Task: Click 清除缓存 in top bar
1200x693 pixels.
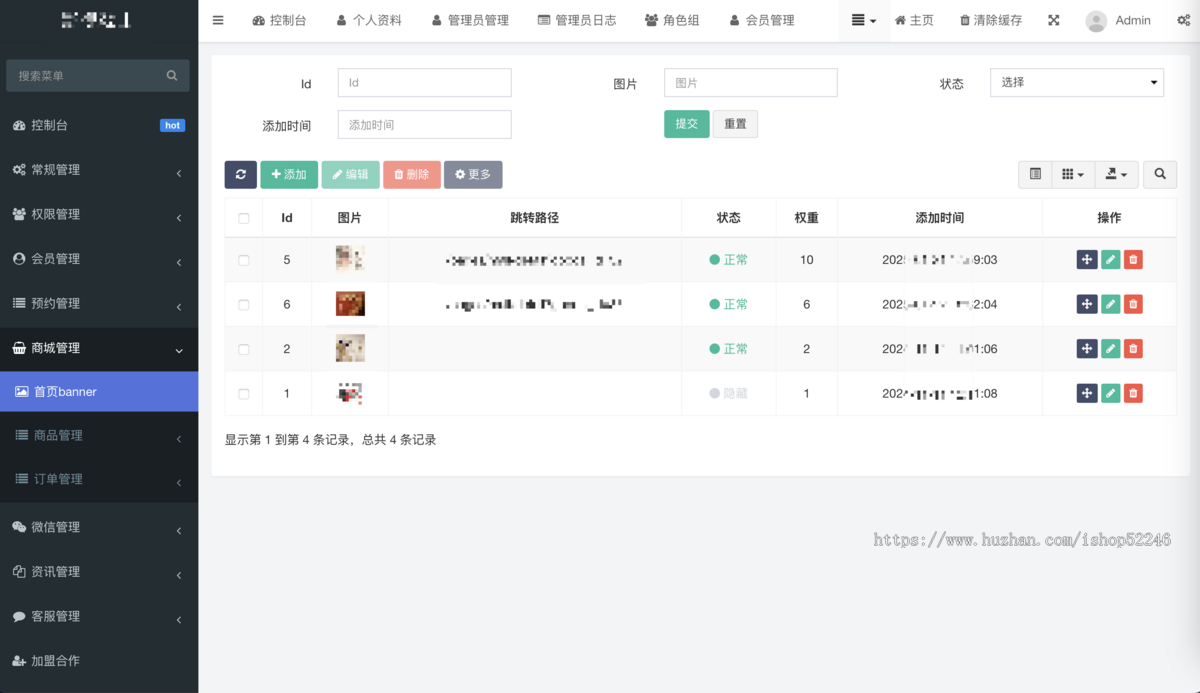Action: pyautogui.click(x=991, y=20)
